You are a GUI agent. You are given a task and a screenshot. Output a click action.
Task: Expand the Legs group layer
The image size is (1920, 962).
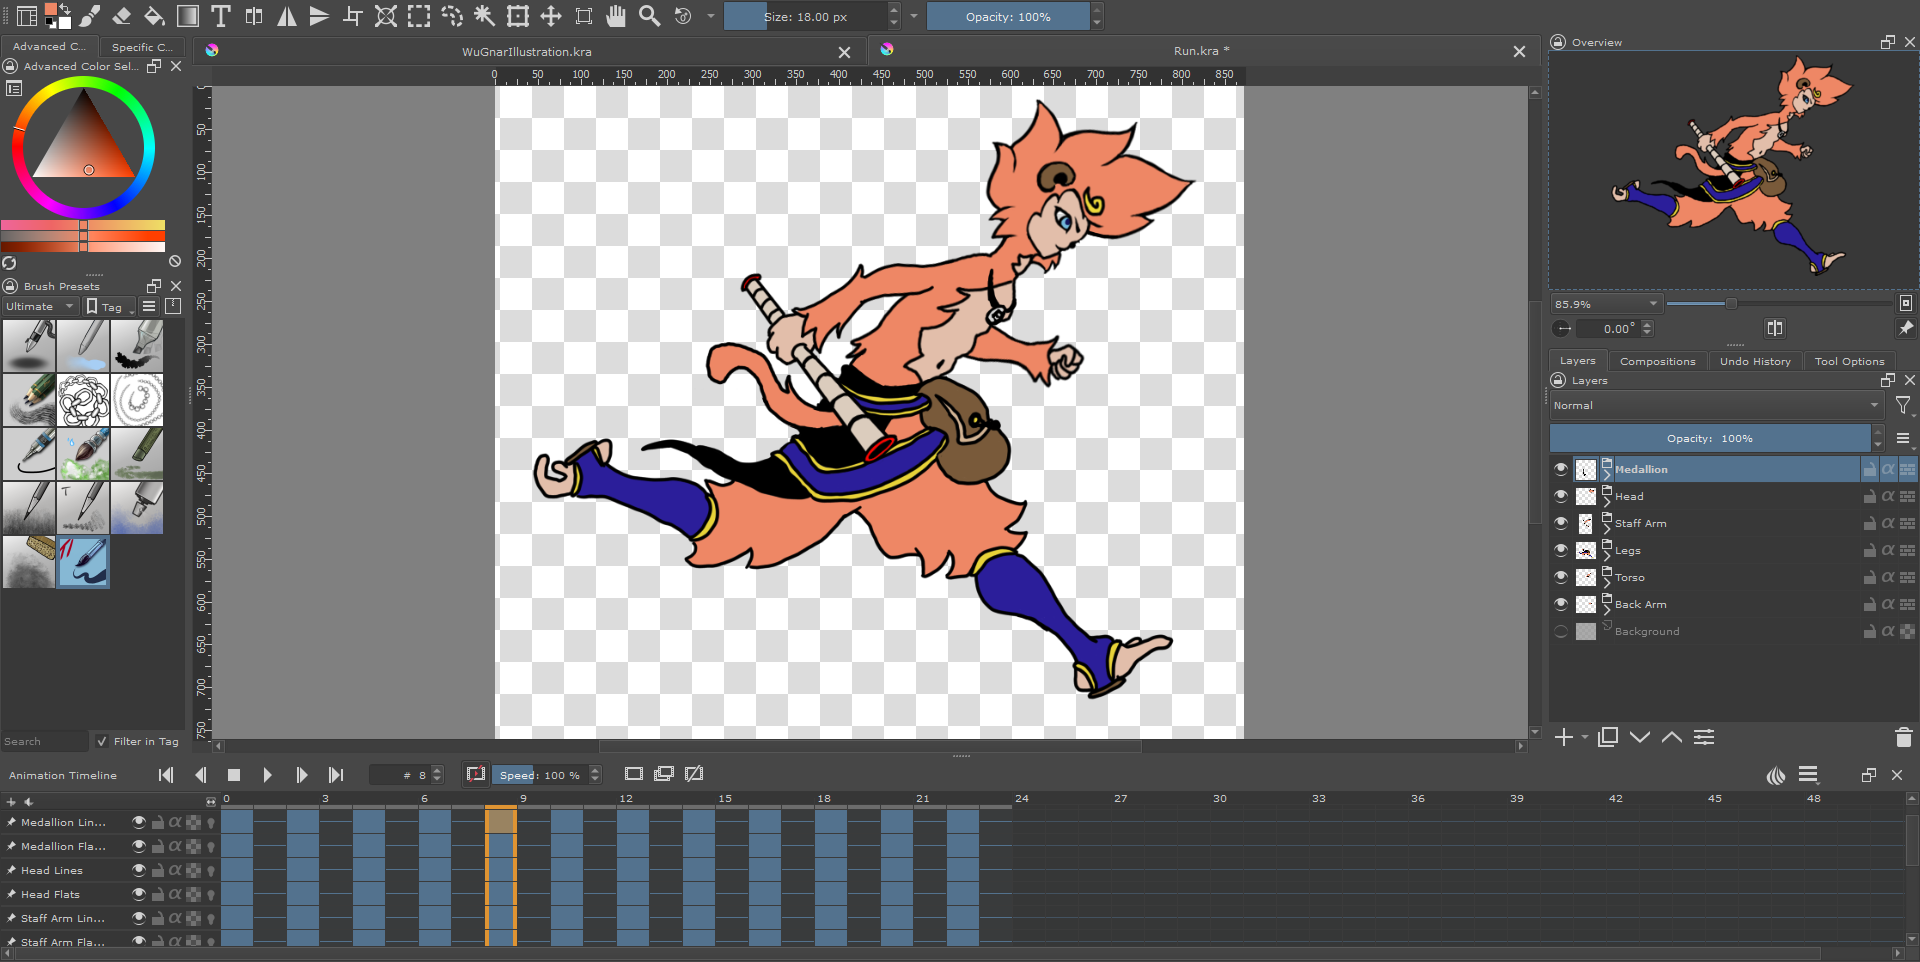(x=1606, y=555)
